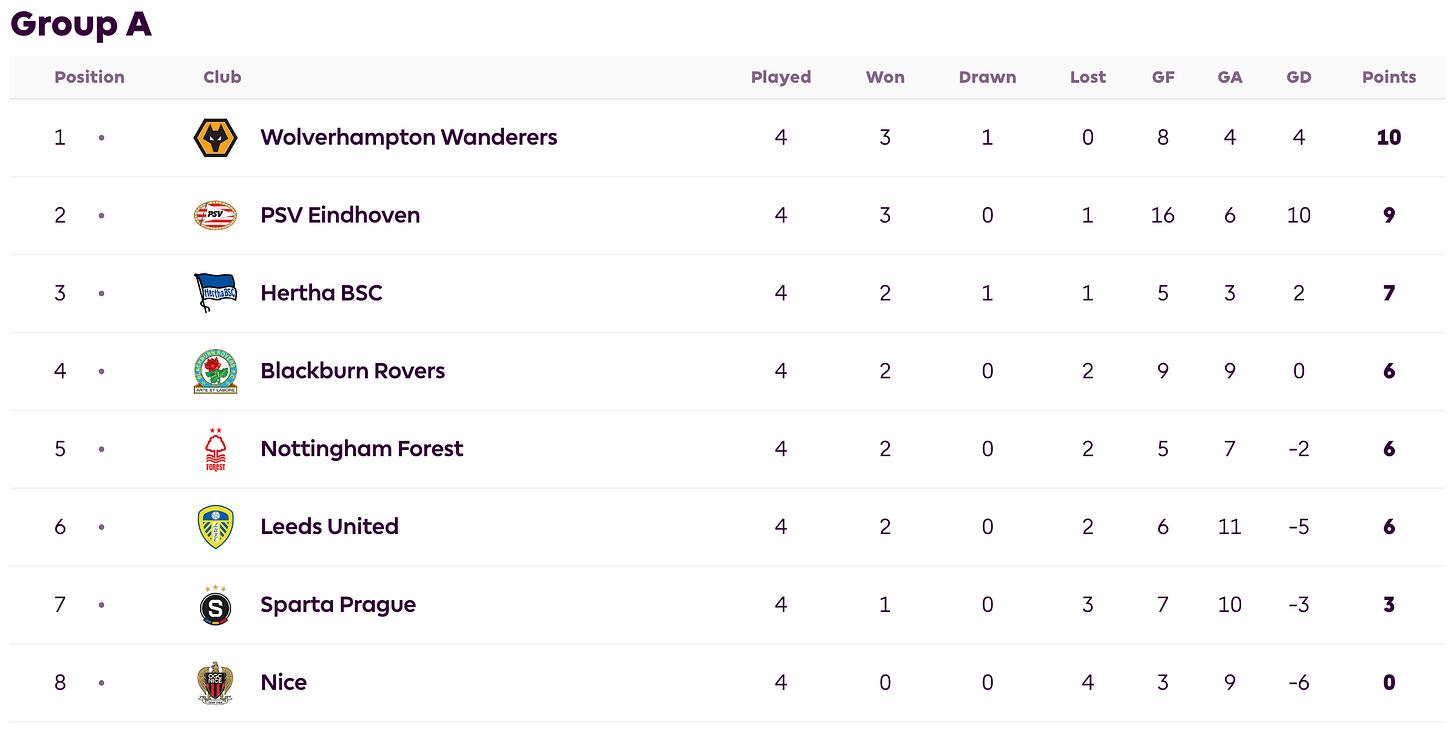Open the Leeds United club name
The height and width of the screenshot is (733, 1456).
click(x=329, y=526)
